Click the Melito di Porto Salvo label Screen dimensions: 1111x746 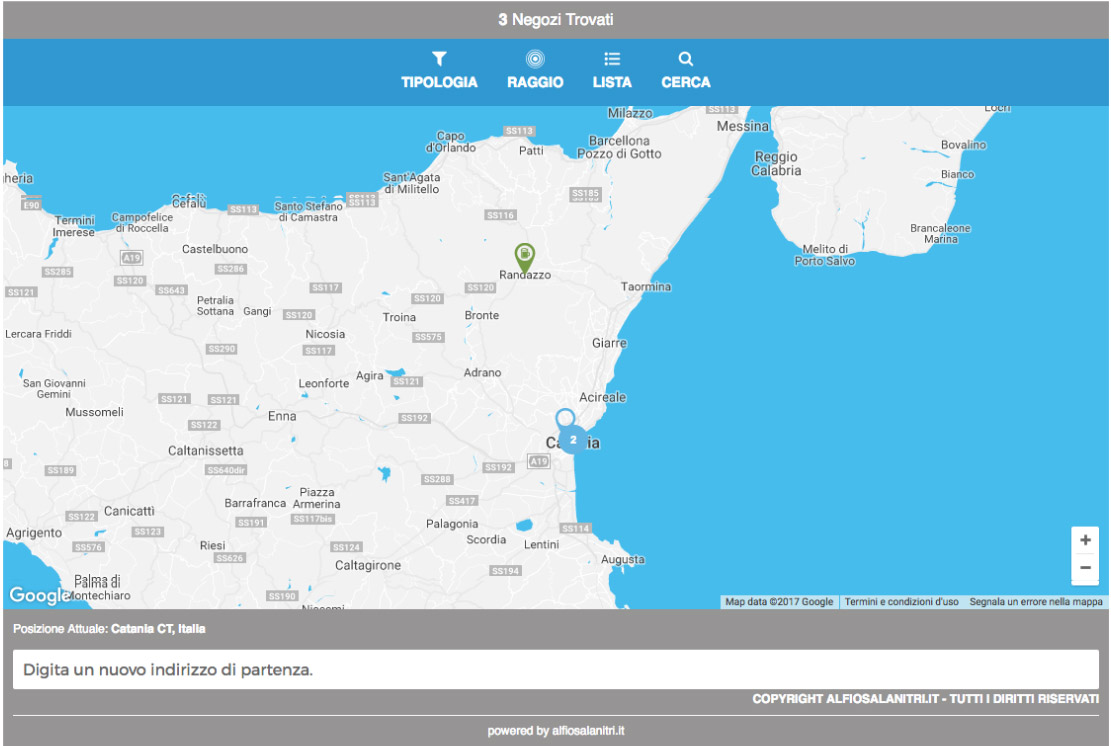pyautogui.click(x=825, y=255)
